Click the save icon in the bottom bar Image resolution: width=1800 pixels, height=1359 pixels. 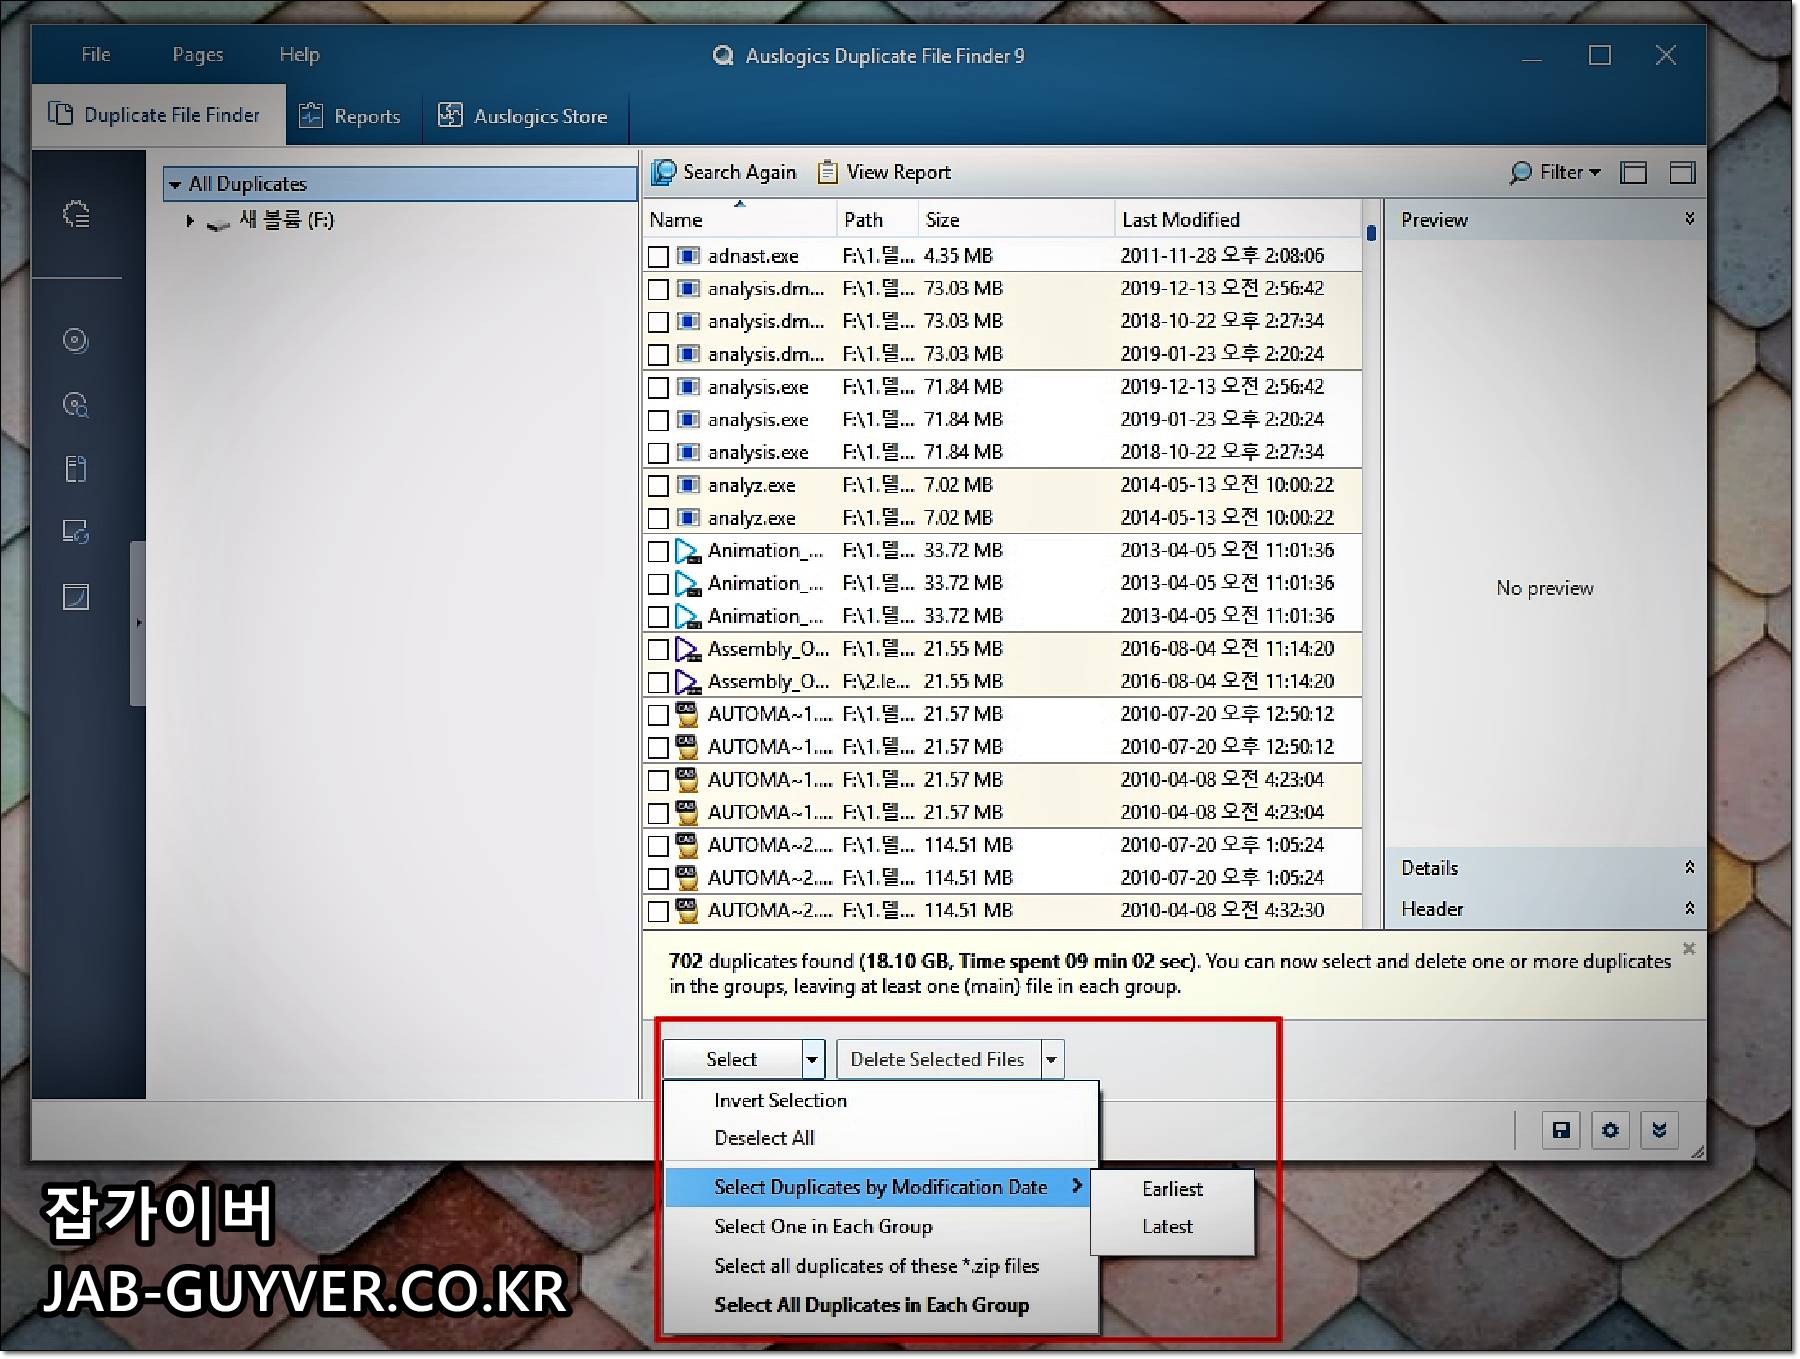(x=1561, y=1130)
